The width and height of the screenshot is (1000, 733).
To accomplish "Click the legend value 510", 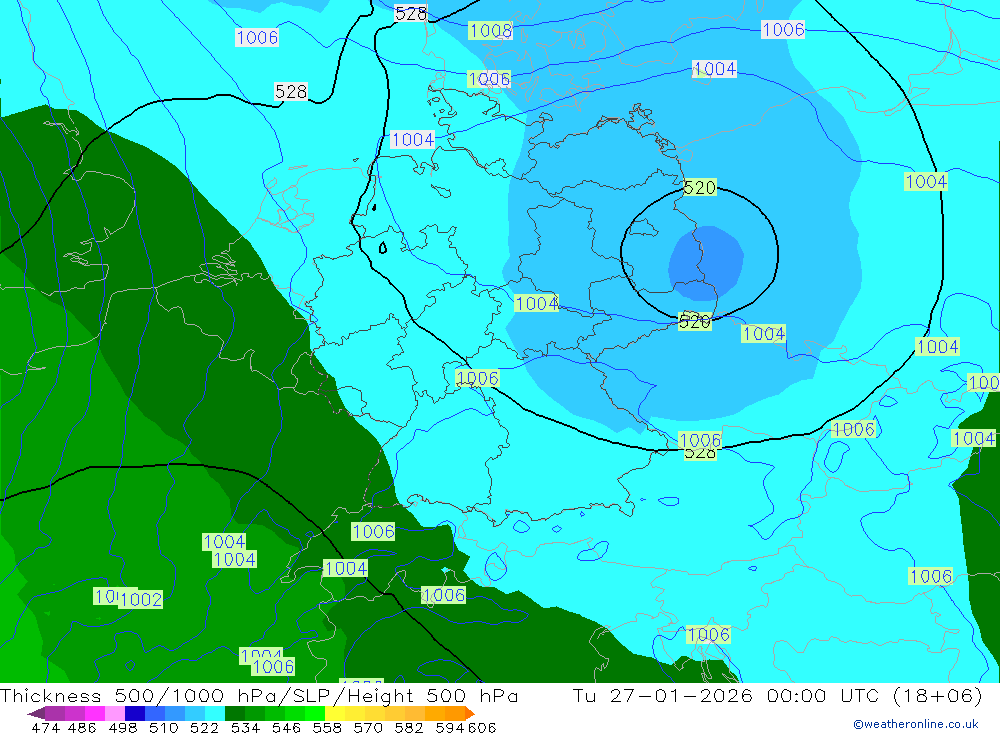I will point(163,727).
